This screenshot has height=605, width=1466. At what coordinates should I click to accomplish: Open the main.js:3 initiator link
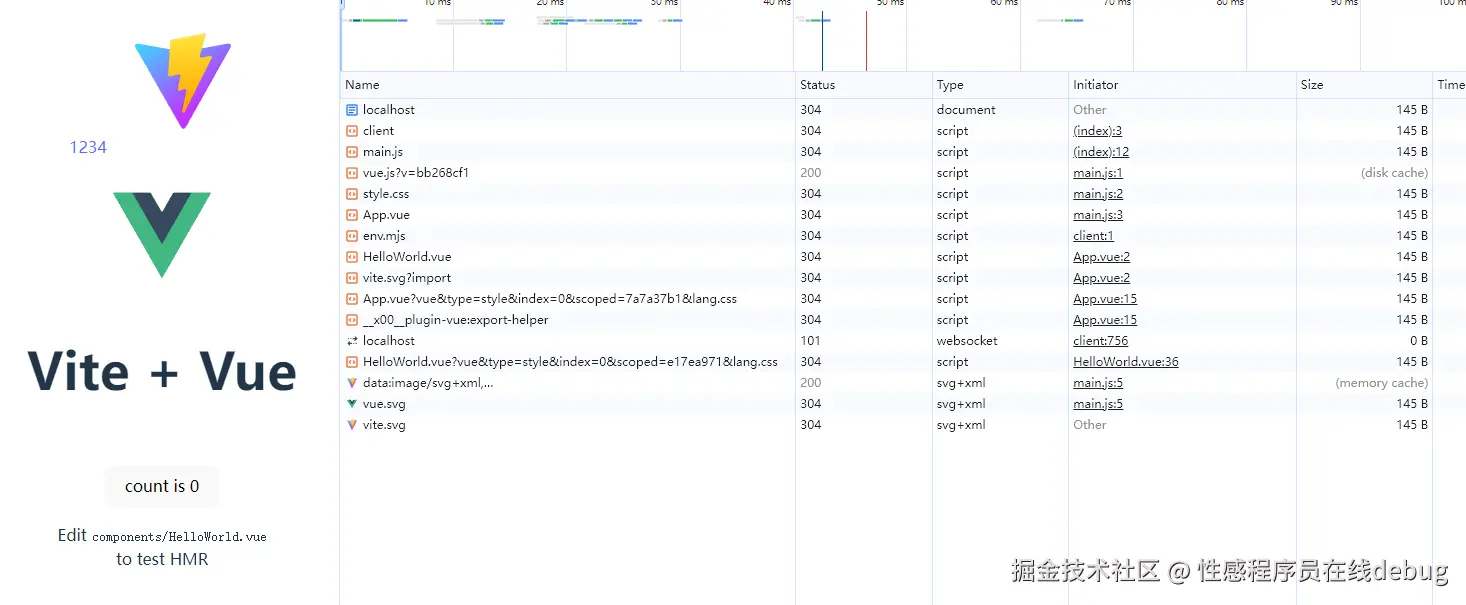pyautogui.click(x=1098, y=215)
